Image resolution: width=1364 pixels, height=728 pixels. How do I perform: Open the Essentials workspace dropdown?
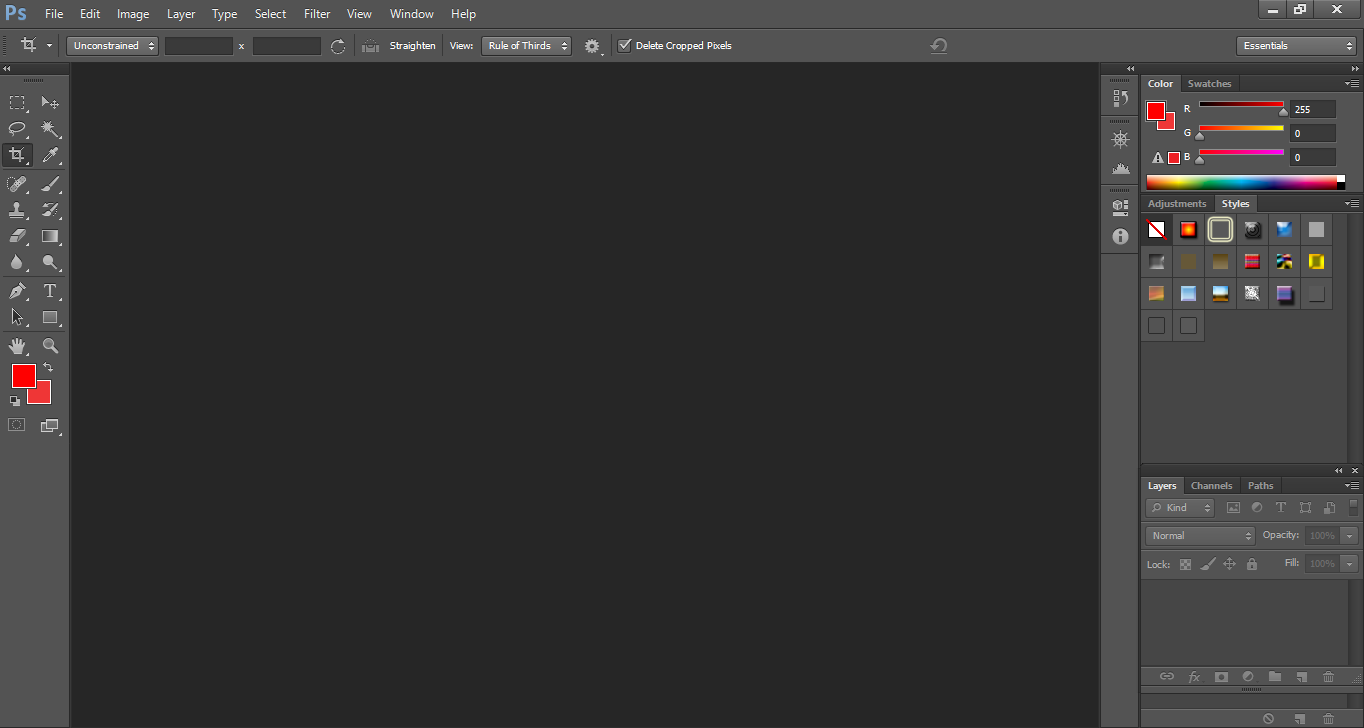click(1296, 45)
